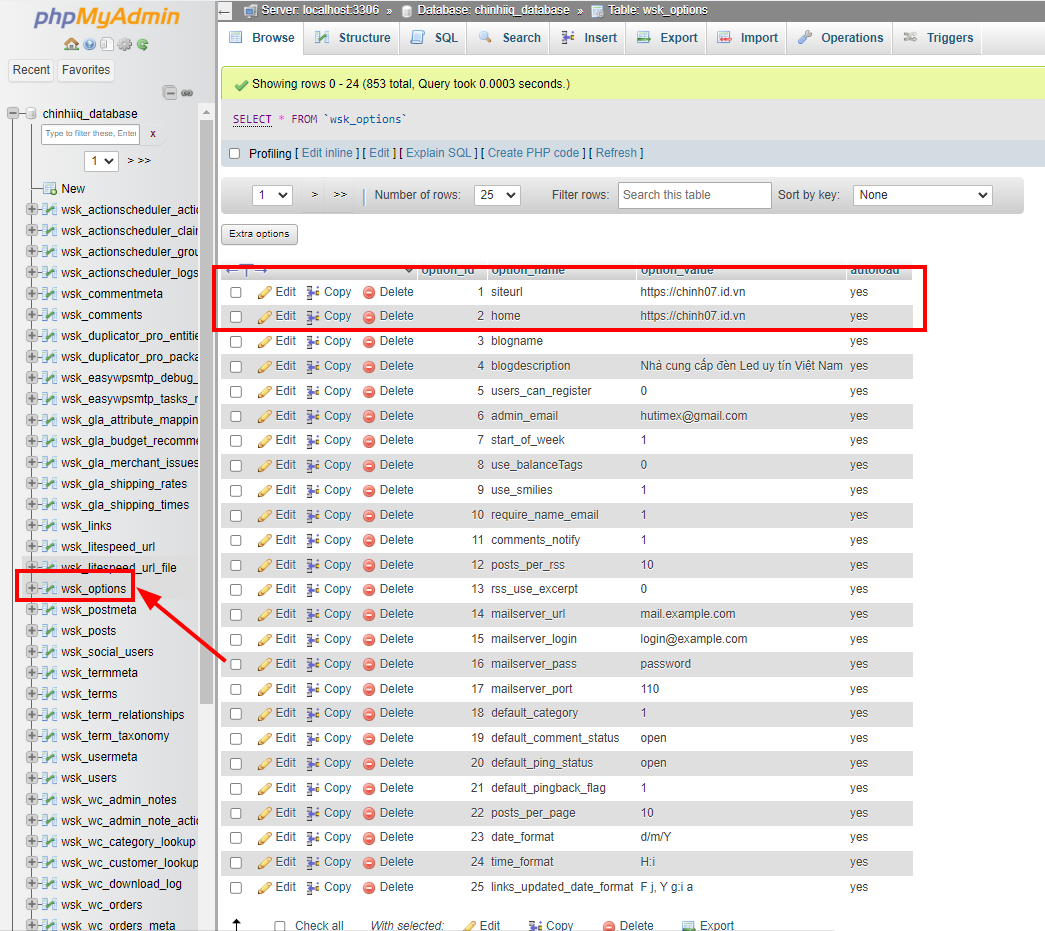Expand the wsk_links tree node
This screenshot has width=1045, height=931.
pyautogui.click(x=31, y=525)
